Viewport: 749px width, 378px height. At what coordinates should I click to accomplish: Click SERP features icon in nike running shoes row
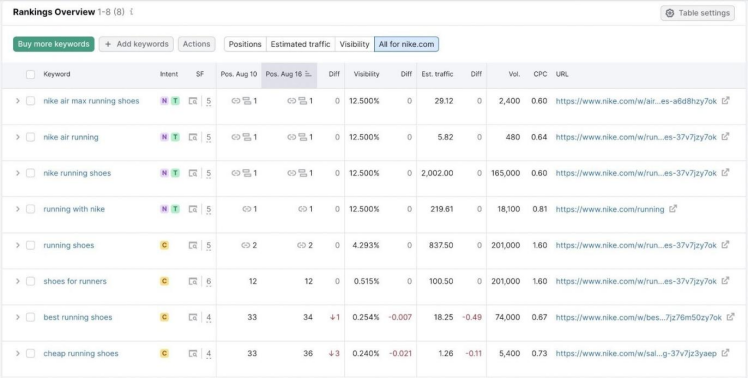pyautogui.click(x=193, y=173)
